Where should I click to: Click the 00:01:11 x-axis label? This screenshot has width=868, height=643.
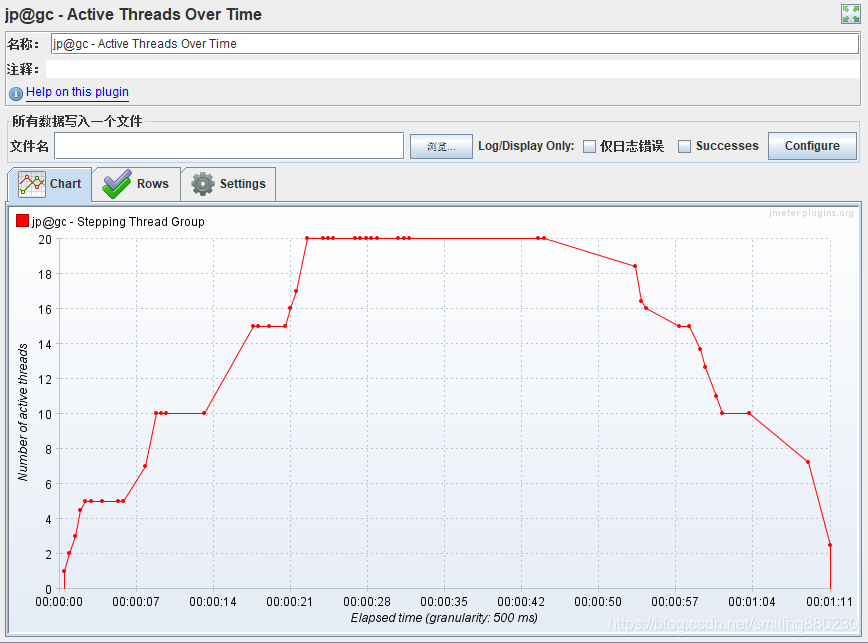829,601
